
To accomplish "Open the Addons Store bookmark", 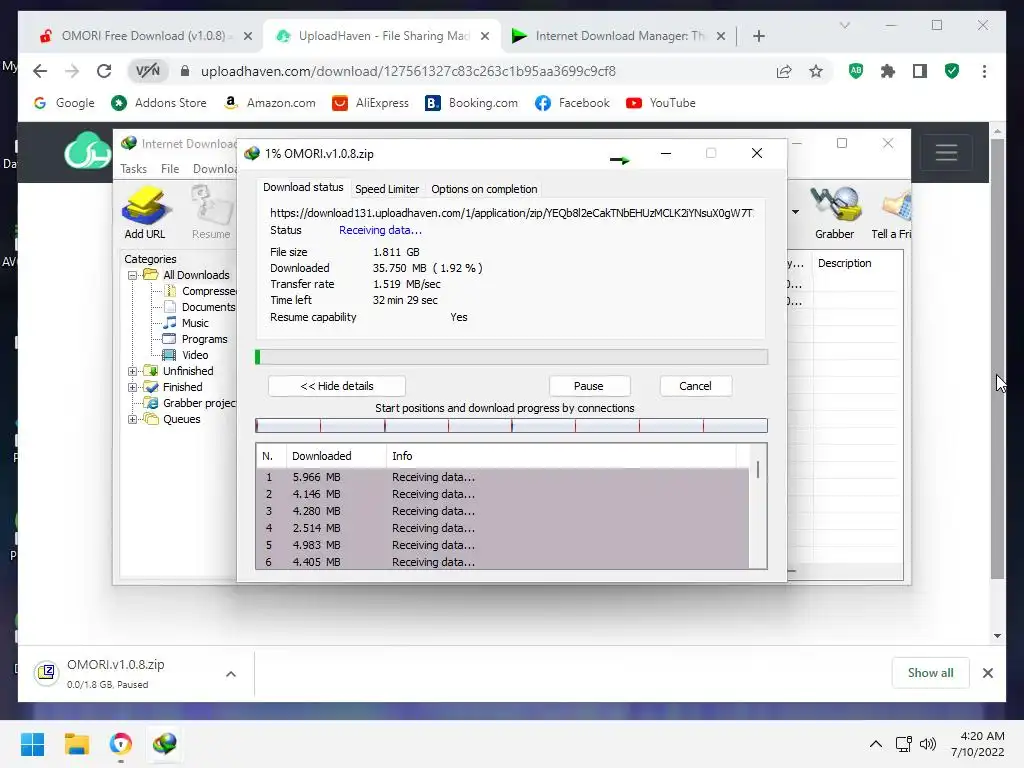I will tap(159, 103).
